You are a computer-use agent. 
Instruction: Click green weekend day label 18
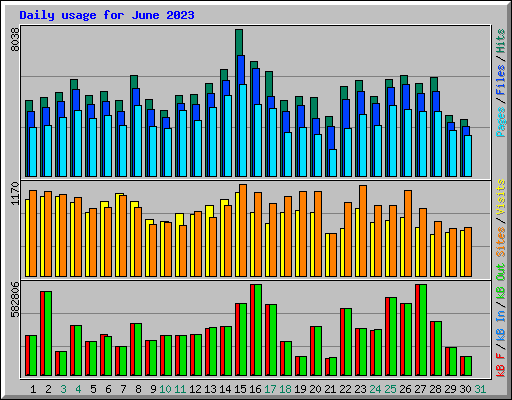[x=285, y=389]
